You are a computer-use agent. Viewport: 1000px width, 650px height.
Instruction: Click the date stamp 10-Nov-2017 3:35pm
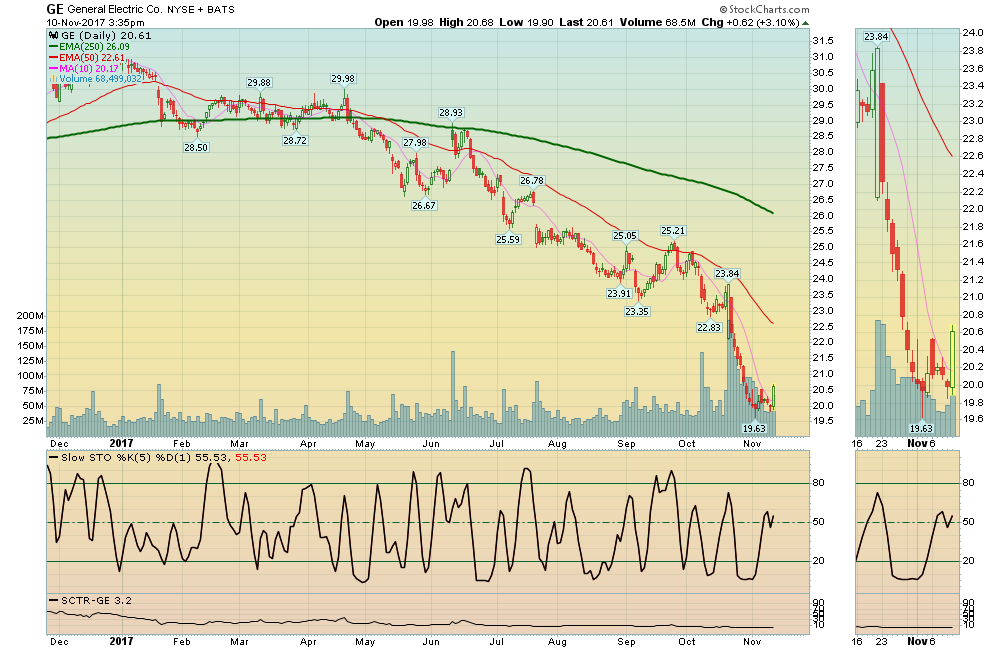point(95,22)
